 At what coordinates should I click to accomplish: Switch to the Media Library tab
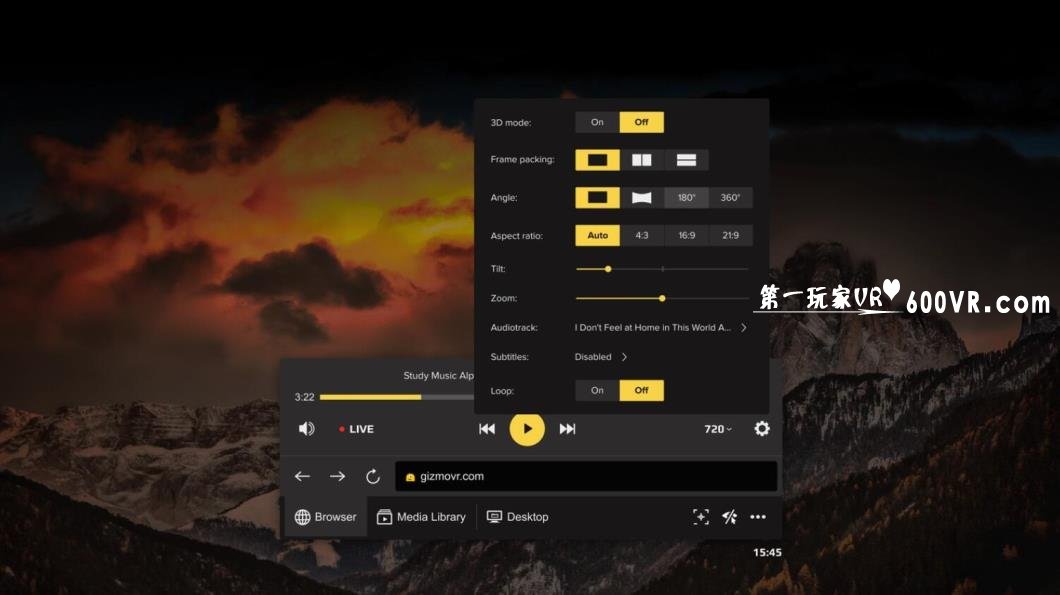click(x=421, y=517)
